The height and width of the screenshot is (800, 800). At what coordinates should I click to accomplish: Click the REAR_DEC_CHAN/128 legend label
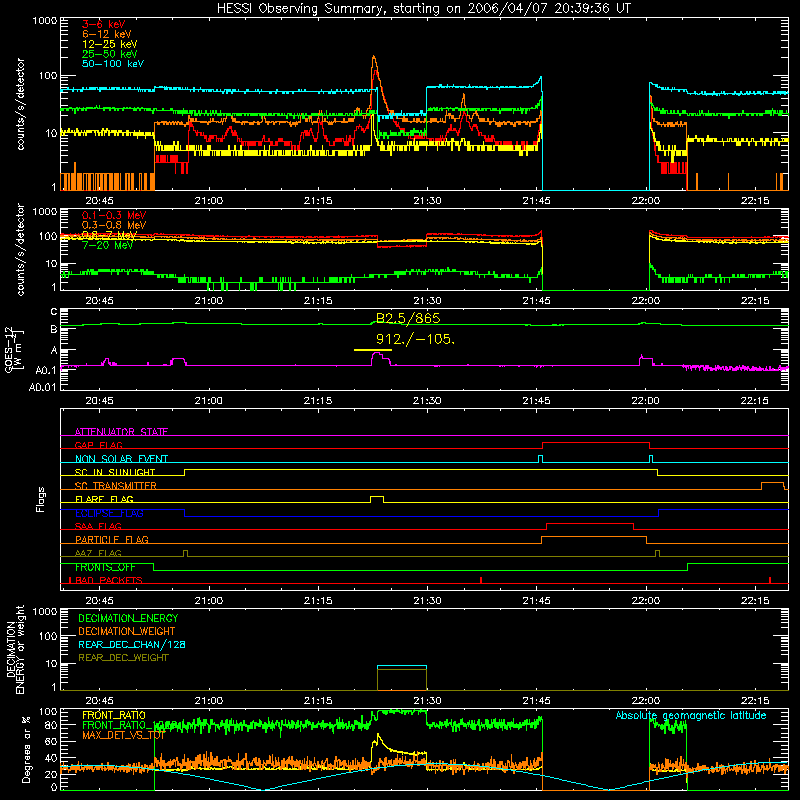pyautogui.click(x=132, y=645)
